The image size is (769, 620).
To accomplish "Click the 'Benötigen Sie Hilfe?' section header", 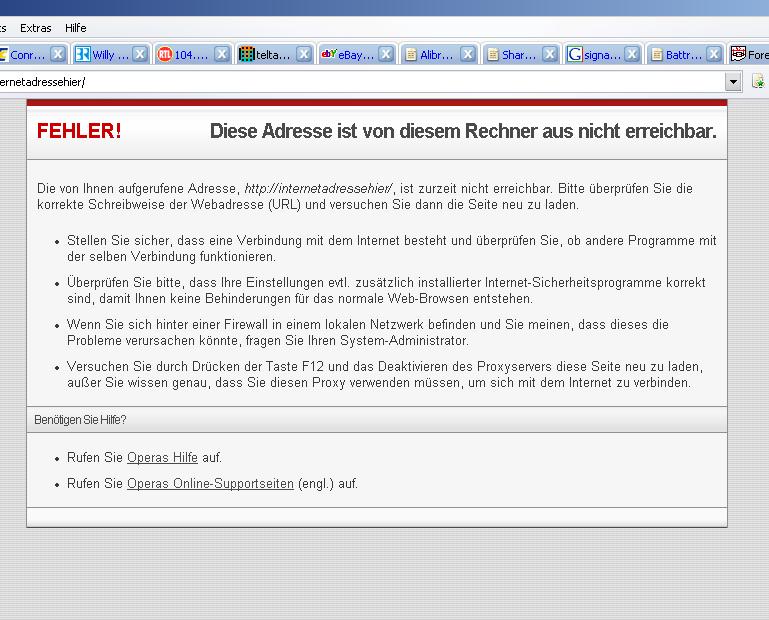I will [80, 420].
